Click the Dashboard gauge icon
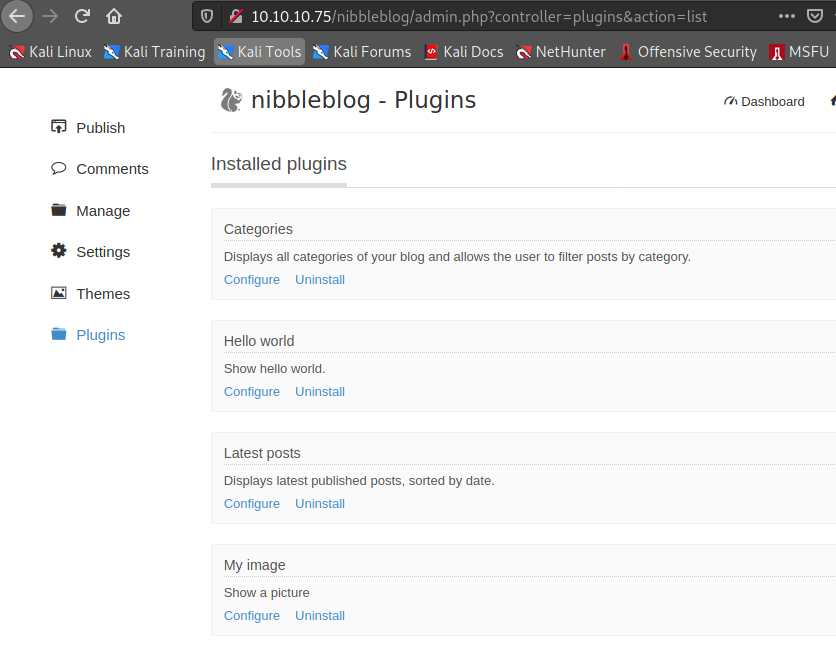836x654 pixels. click(730, 101)
